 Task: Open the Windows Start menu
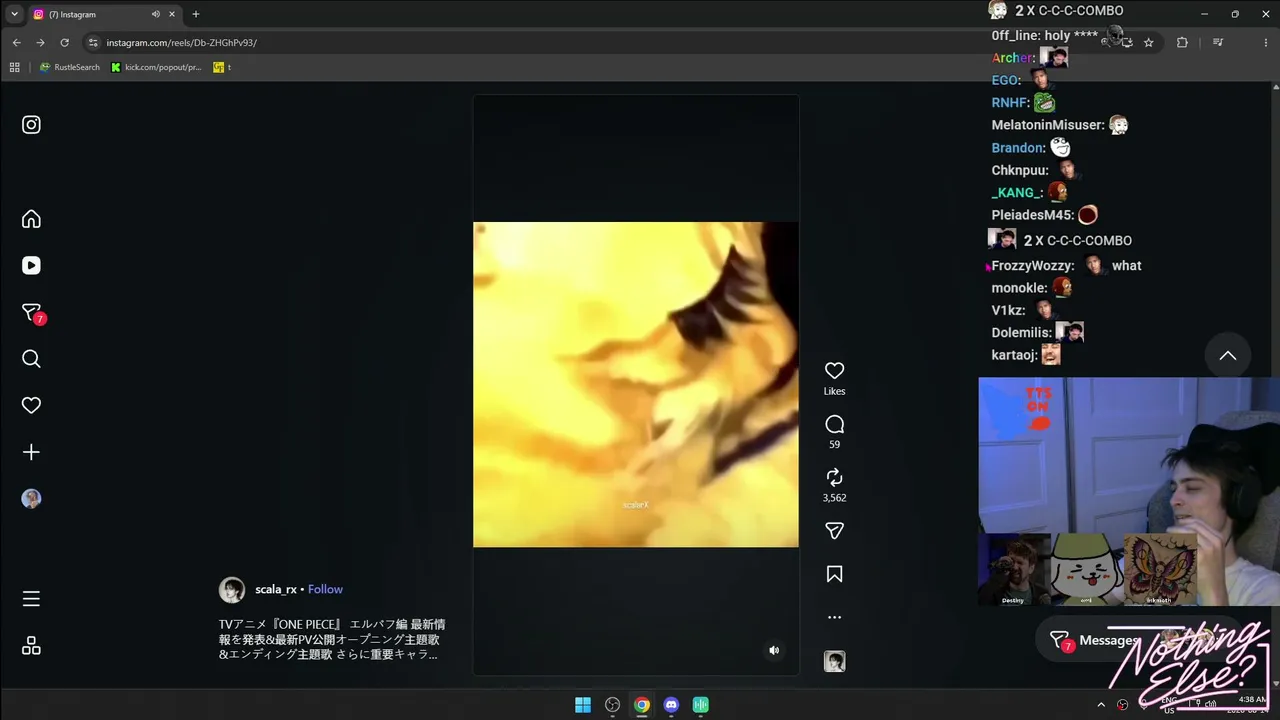pos(583,705)
